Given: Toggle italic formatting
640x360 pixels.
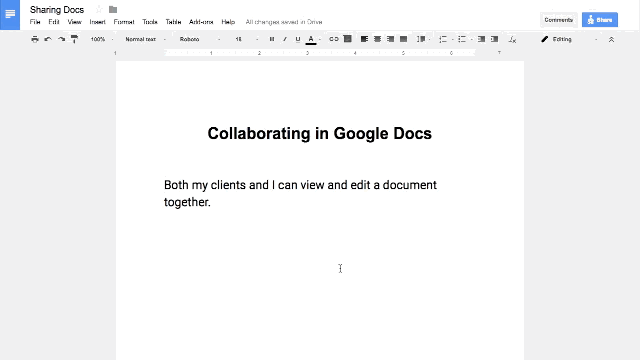Looking at the screenshot, I should (284, 39).
